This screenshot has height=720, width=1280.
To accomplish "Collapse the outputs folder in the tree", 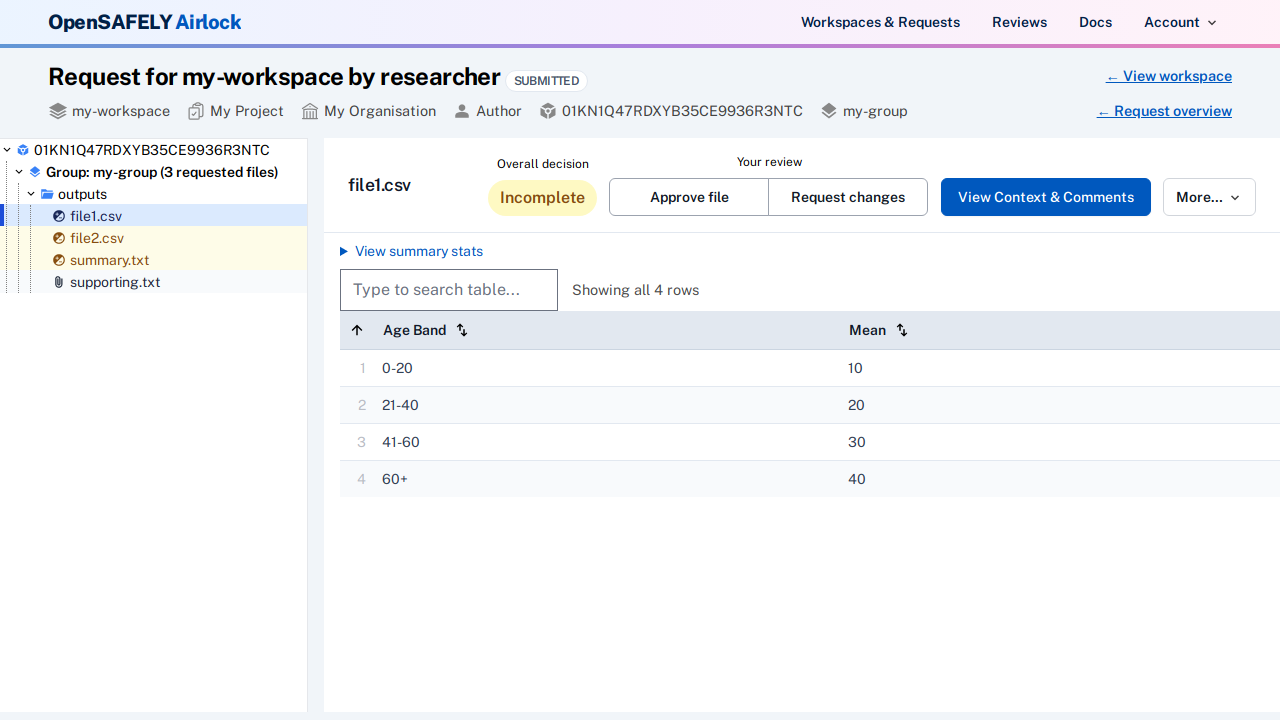I will (x=31, y=194).
